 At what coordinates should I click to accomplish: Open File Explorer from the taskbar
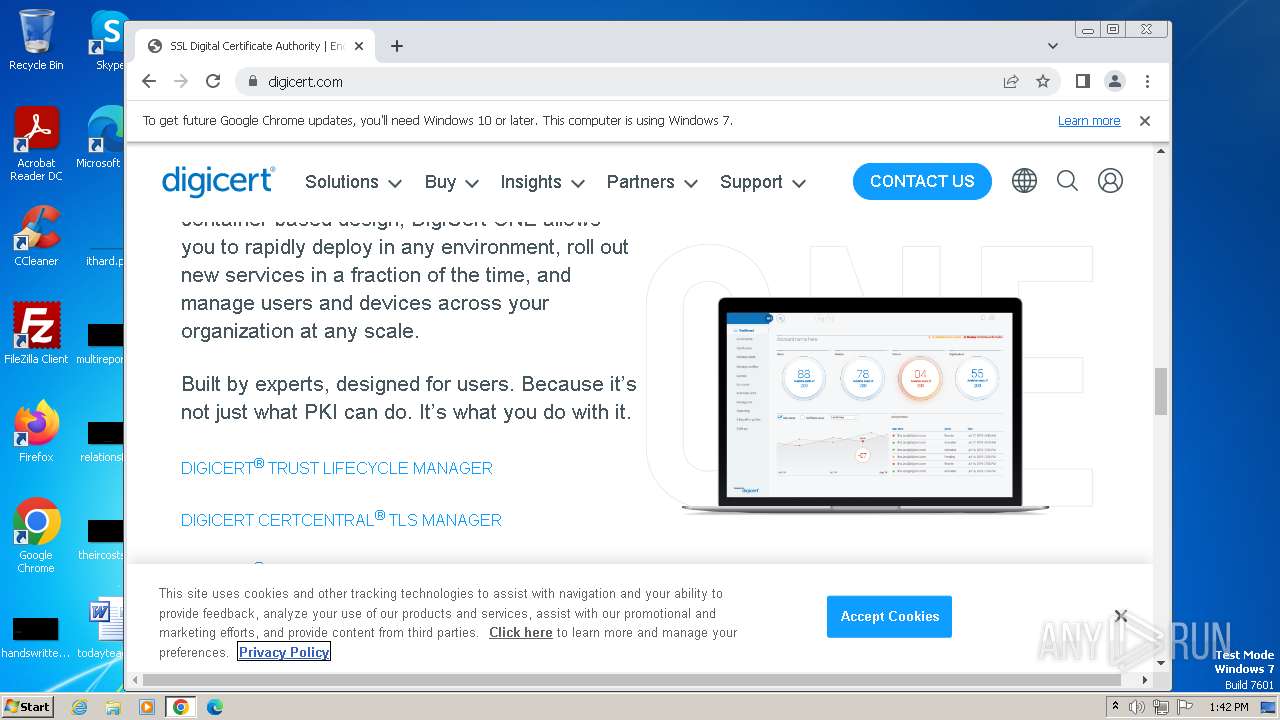pyautogui.click(x=113, y=707)
